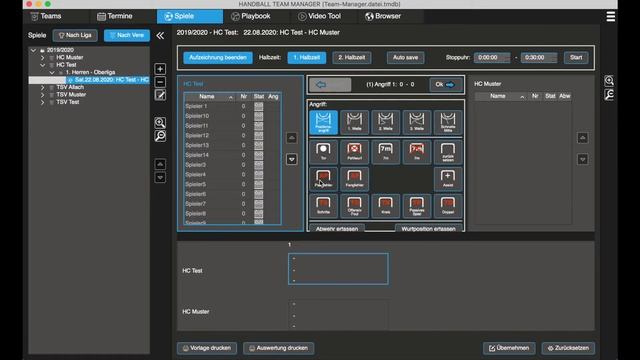The width and height of the screenshot is (640, 360).
Task: Start the Stoppuhr timer
Action: point(576,58)
